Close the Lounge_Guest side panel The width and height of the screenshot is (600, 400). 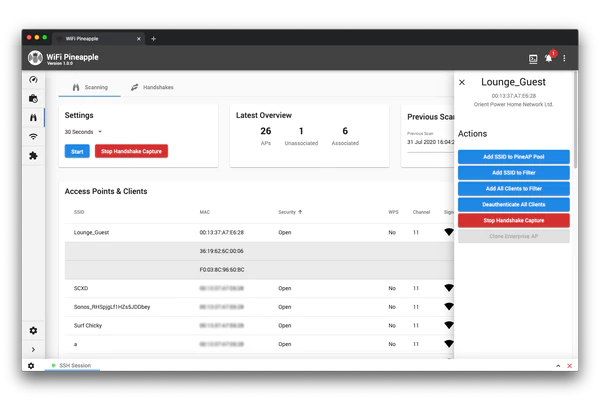click(x=462, y=82)
